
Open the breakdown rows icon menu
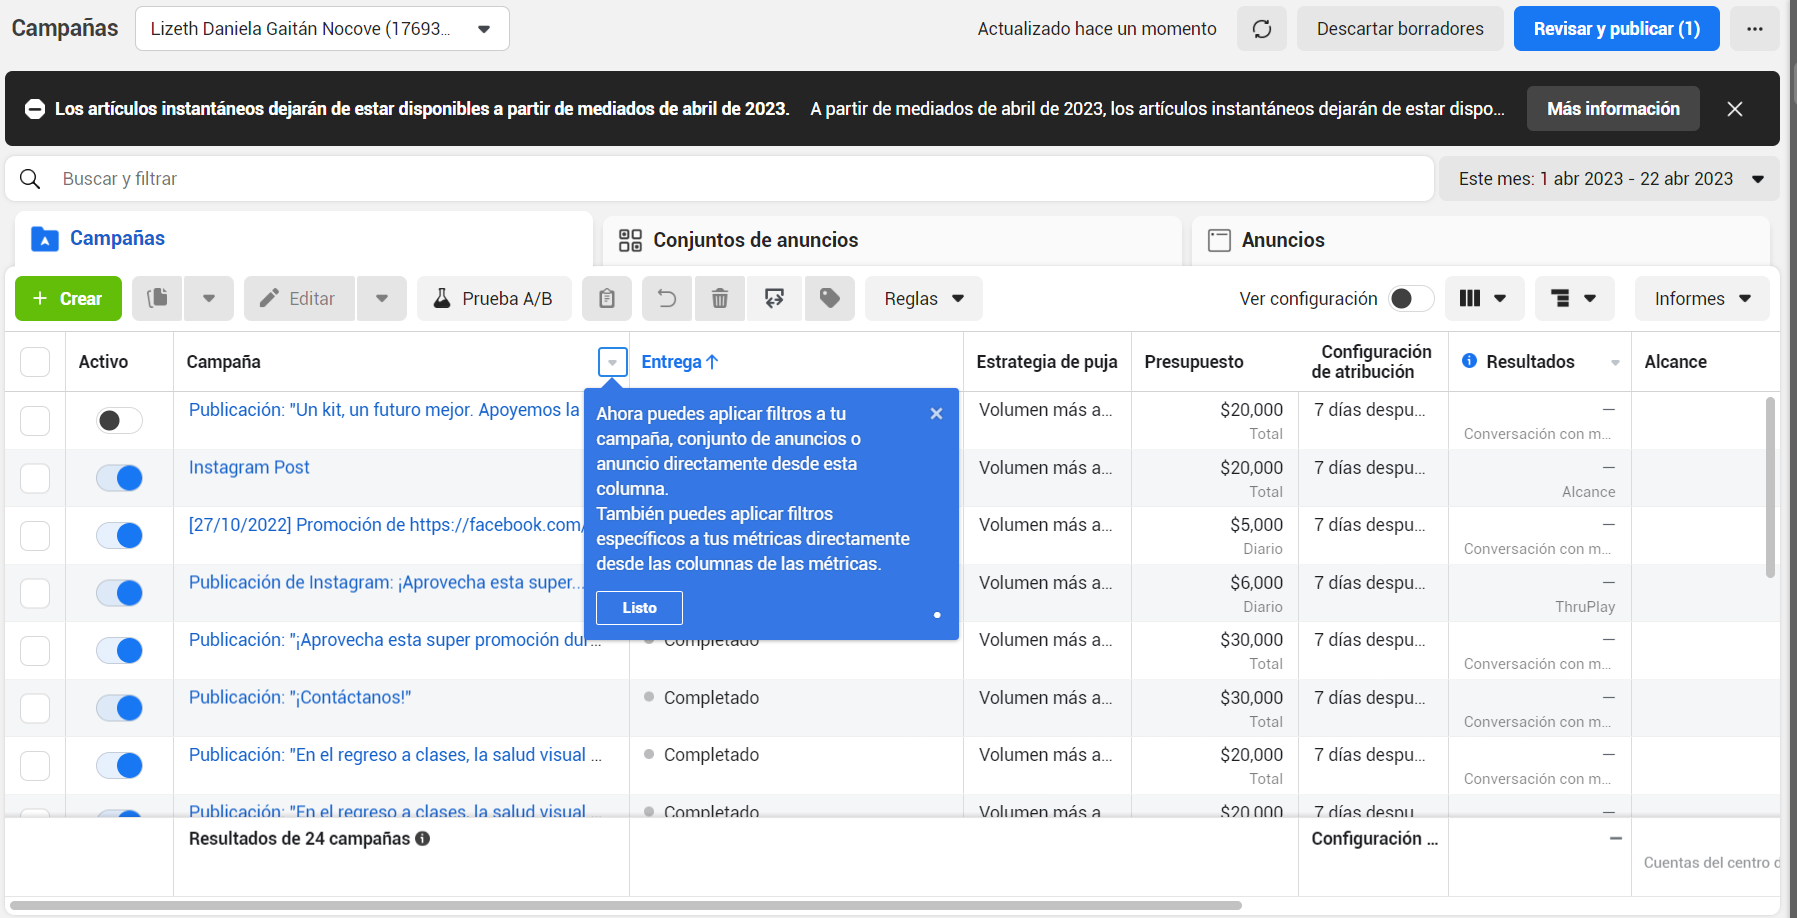pos(1574,298)
